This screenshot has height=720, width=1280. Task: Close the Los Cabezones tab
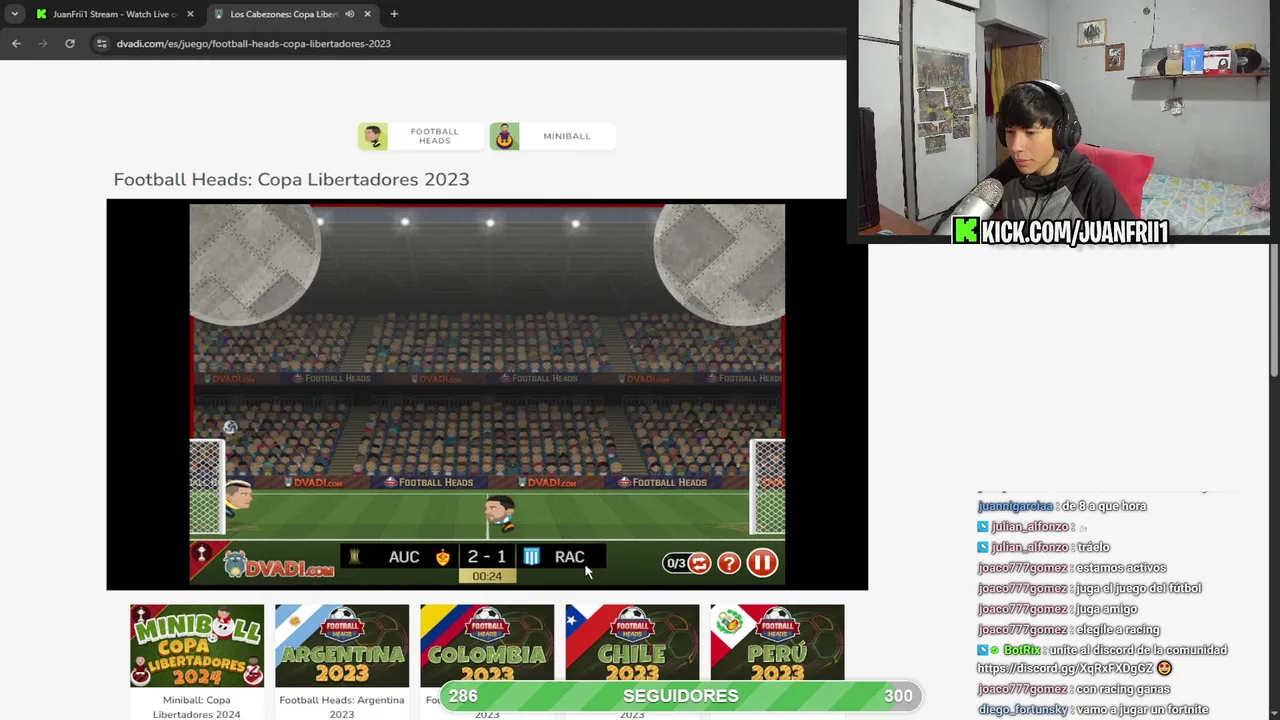coord(367,14)
